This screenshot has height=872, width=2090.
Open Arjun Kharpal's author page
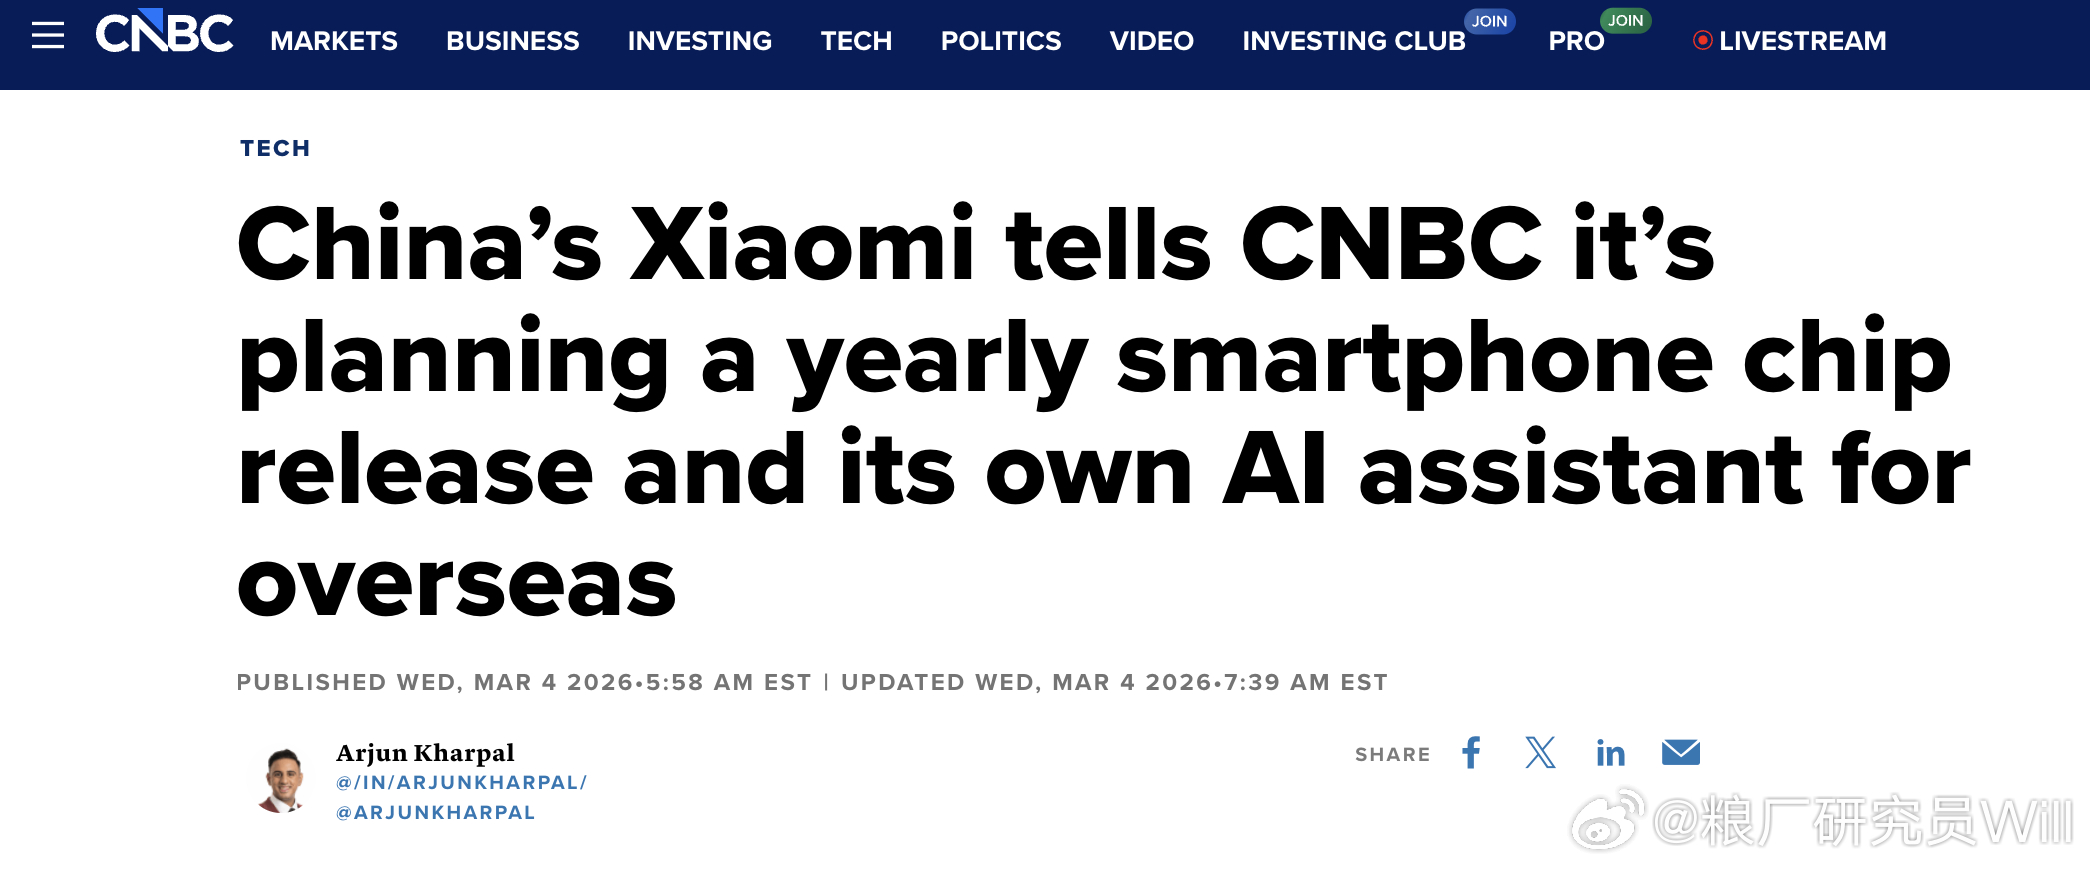pos(425,752)
